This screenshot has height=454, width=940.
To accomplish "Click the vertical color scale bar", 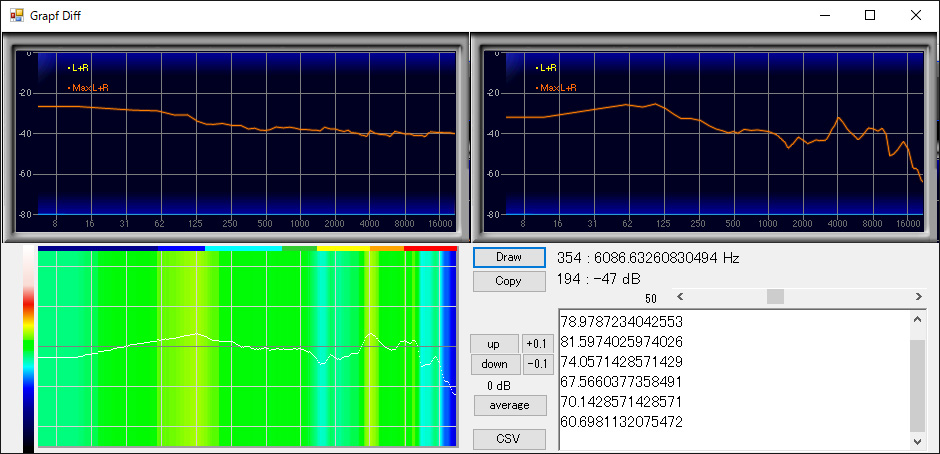I will click(x=27, y=350).
